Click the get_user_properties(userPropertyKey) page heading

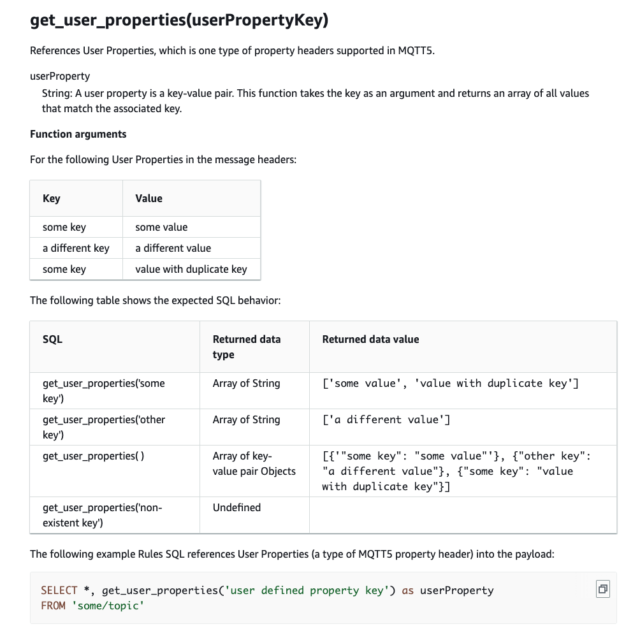pyautogui.click(x=179, y=20)
